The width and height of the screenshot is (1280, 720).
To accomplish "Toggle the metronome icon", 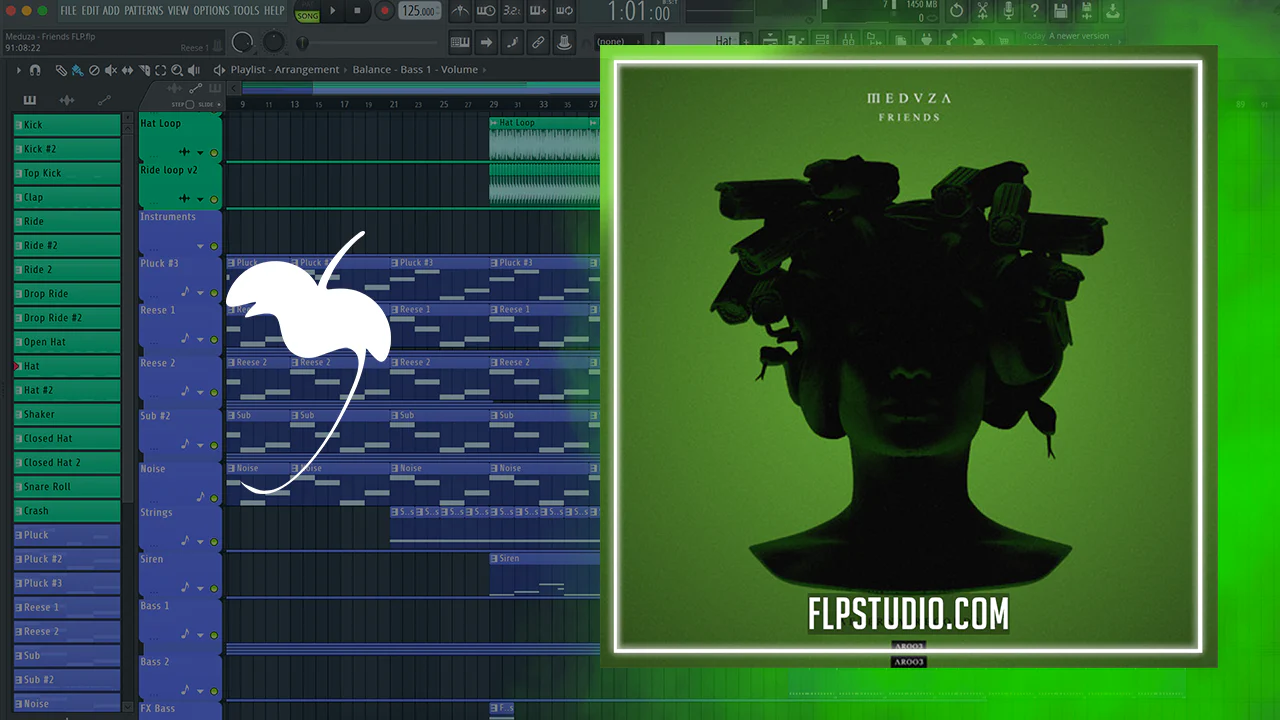I will tap(459, 11).
